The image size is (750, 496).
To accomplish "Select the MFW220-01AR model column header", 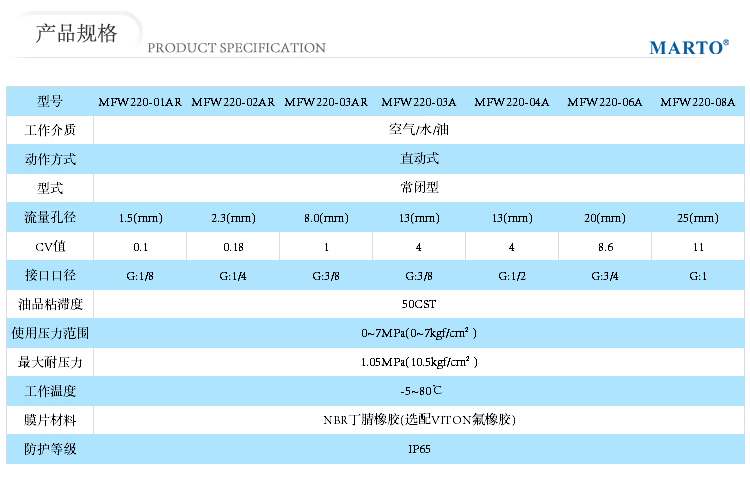I will (140, 102).
